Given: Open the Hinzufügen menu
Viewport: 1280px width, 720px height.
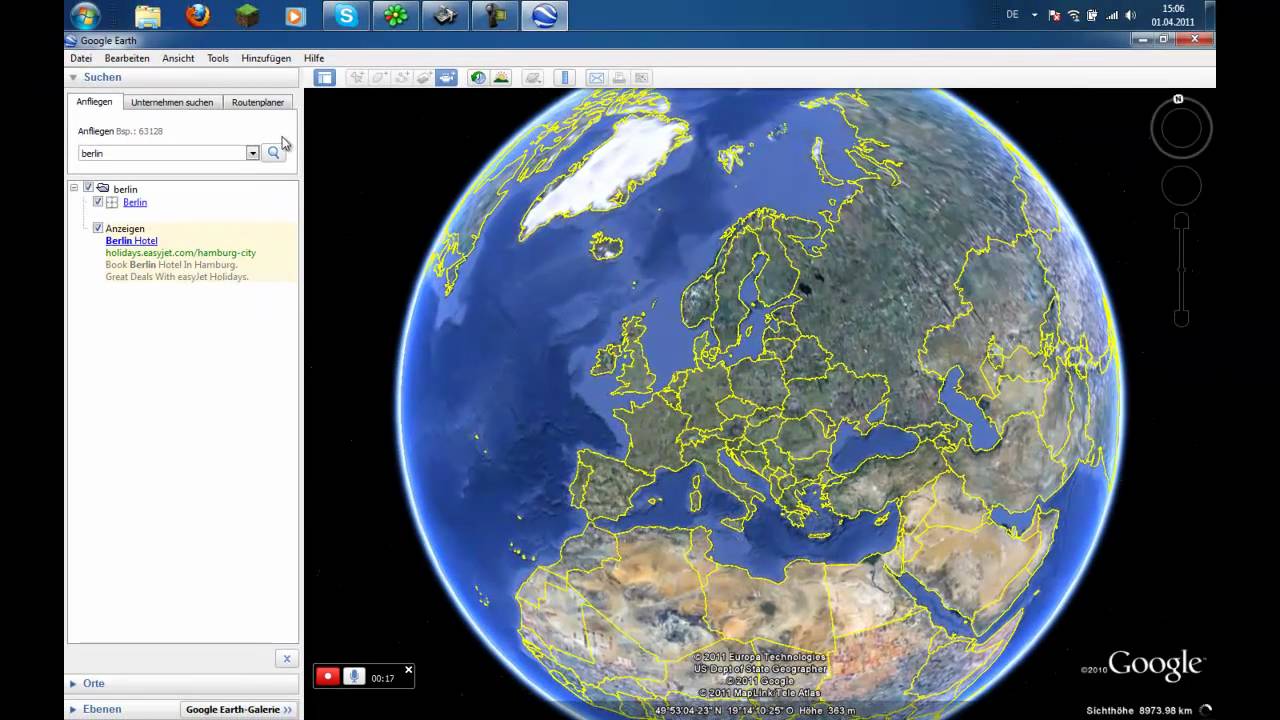Looking at the screenshot, I should [x=266, y=58].
